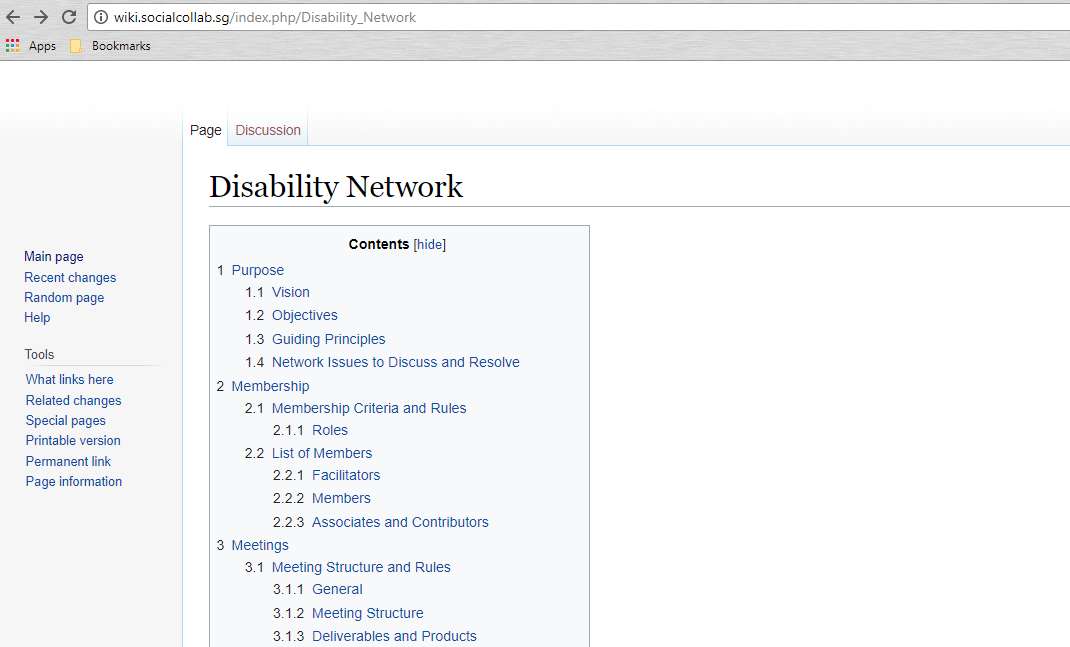
Task: Select the Page tab
Action: click(x=205, y=130)
